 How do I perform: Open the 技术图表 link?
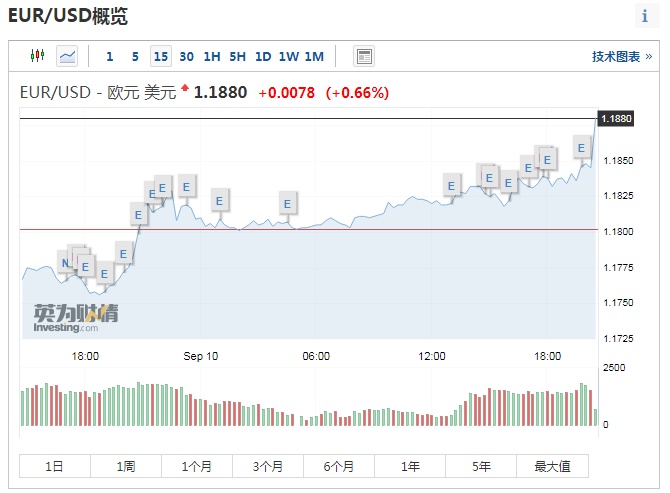620,57
